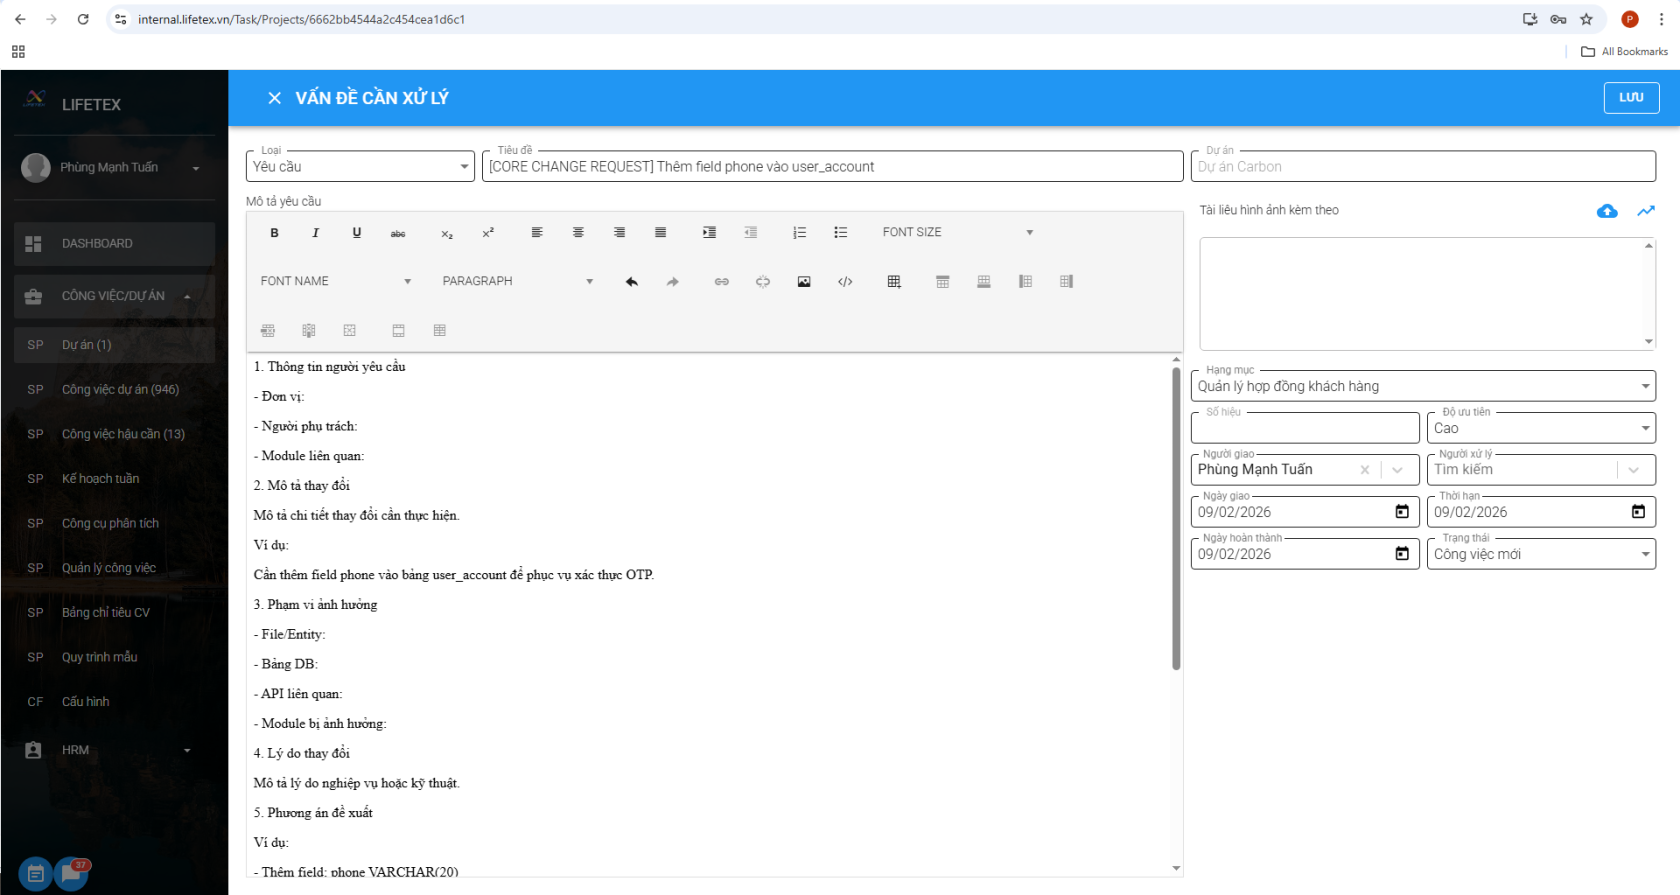This screenshot has height=895, width=1680.
Task: Open the Trạng thái status dropdown
Action: coord(1540,554)
